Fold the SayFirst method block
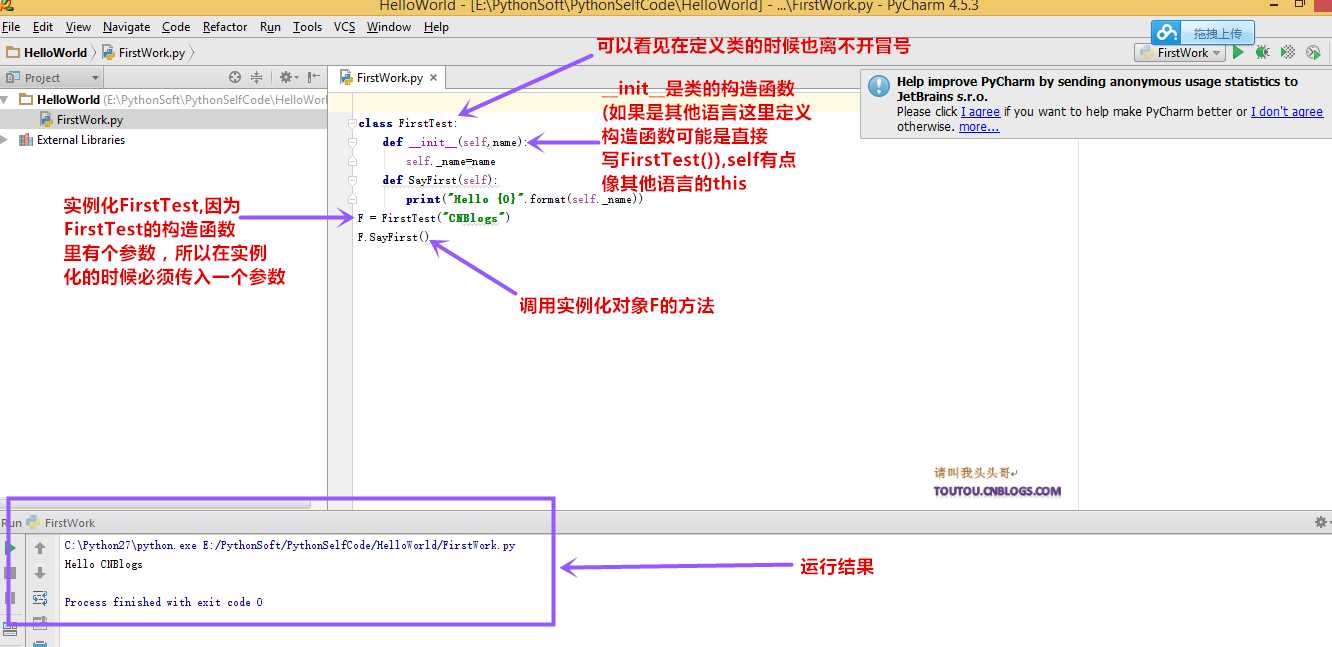 tap(352, 180)
